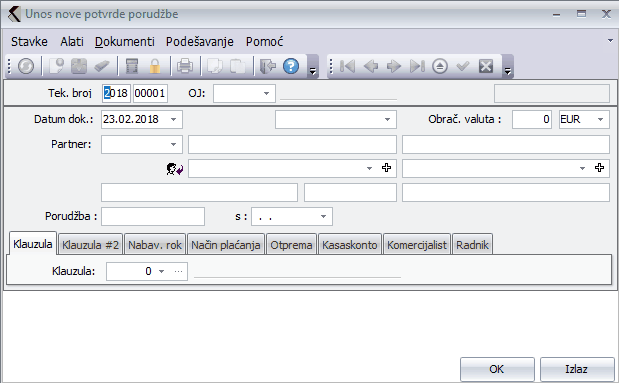This screenshot has width=619, height=383.
Task: Click the exit door icon in toolbar
Action: [268, 66]
